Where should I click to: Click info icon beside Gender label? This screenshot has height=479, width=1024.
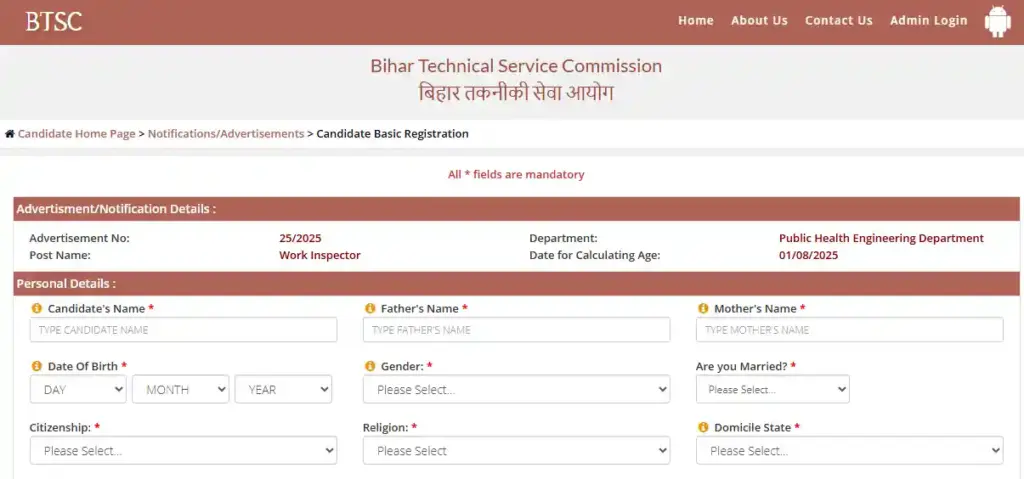370,367
